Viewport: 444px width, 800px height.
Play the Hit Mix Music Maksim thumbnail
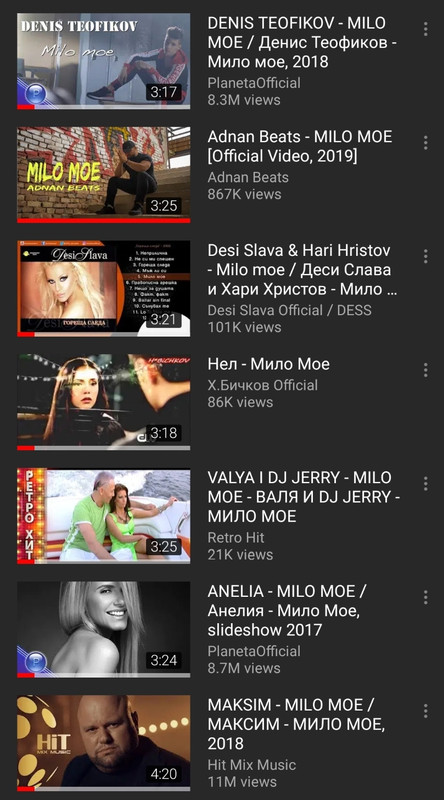click(104, 743)
